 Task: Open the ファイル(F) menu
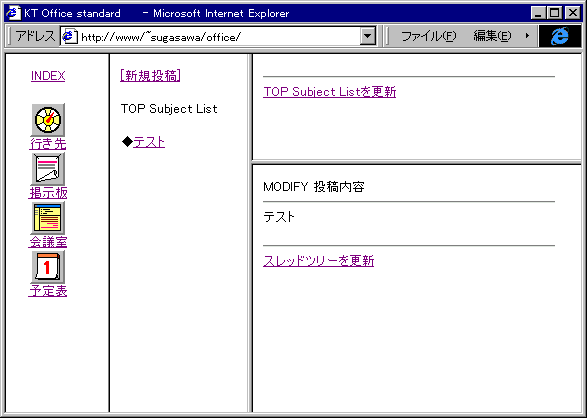pos(428,36)
